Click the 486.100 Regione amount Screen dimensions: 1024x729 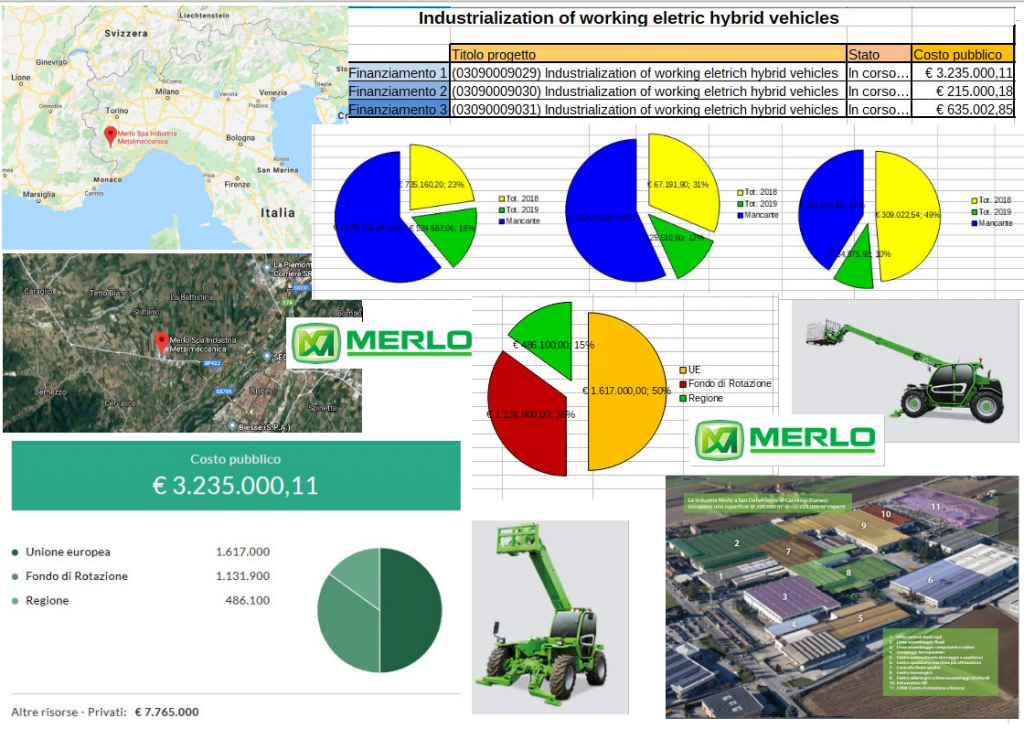pyautogui.click(x=248, y=600)
